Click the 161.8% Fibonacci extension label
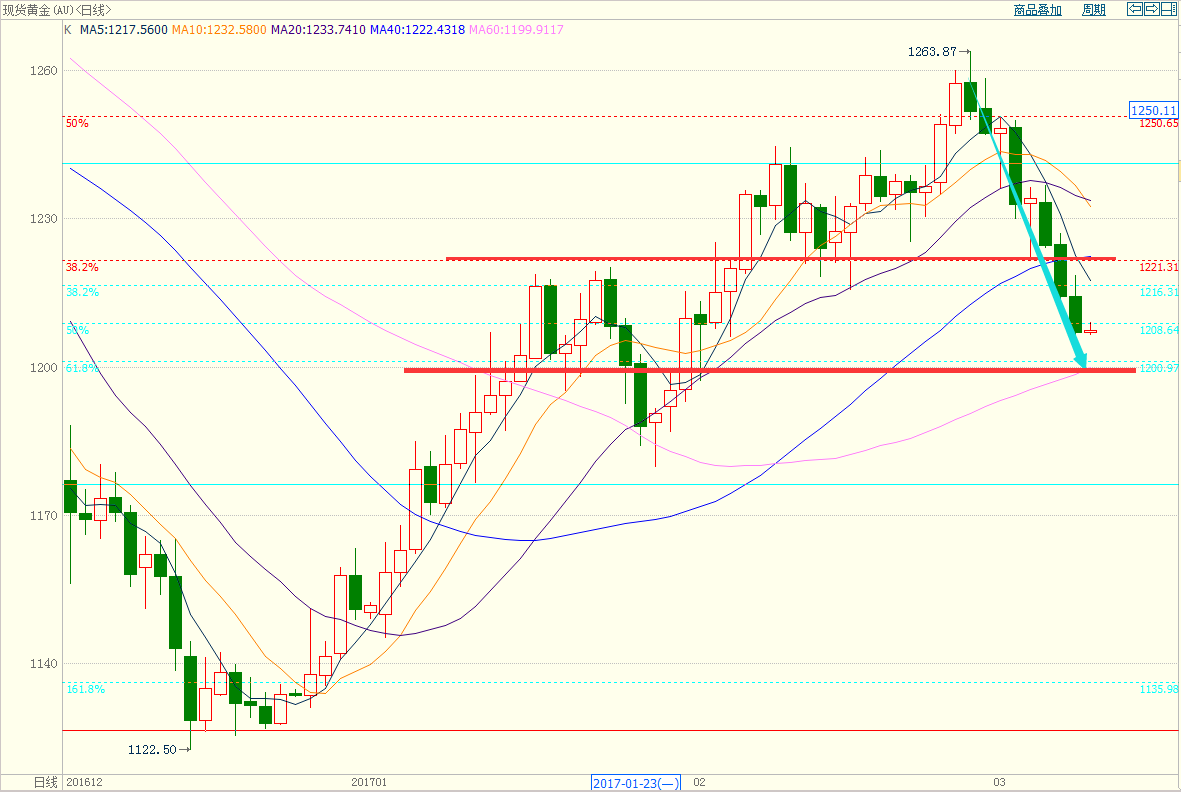This screenshot has width=1181, height=792. 85,690
